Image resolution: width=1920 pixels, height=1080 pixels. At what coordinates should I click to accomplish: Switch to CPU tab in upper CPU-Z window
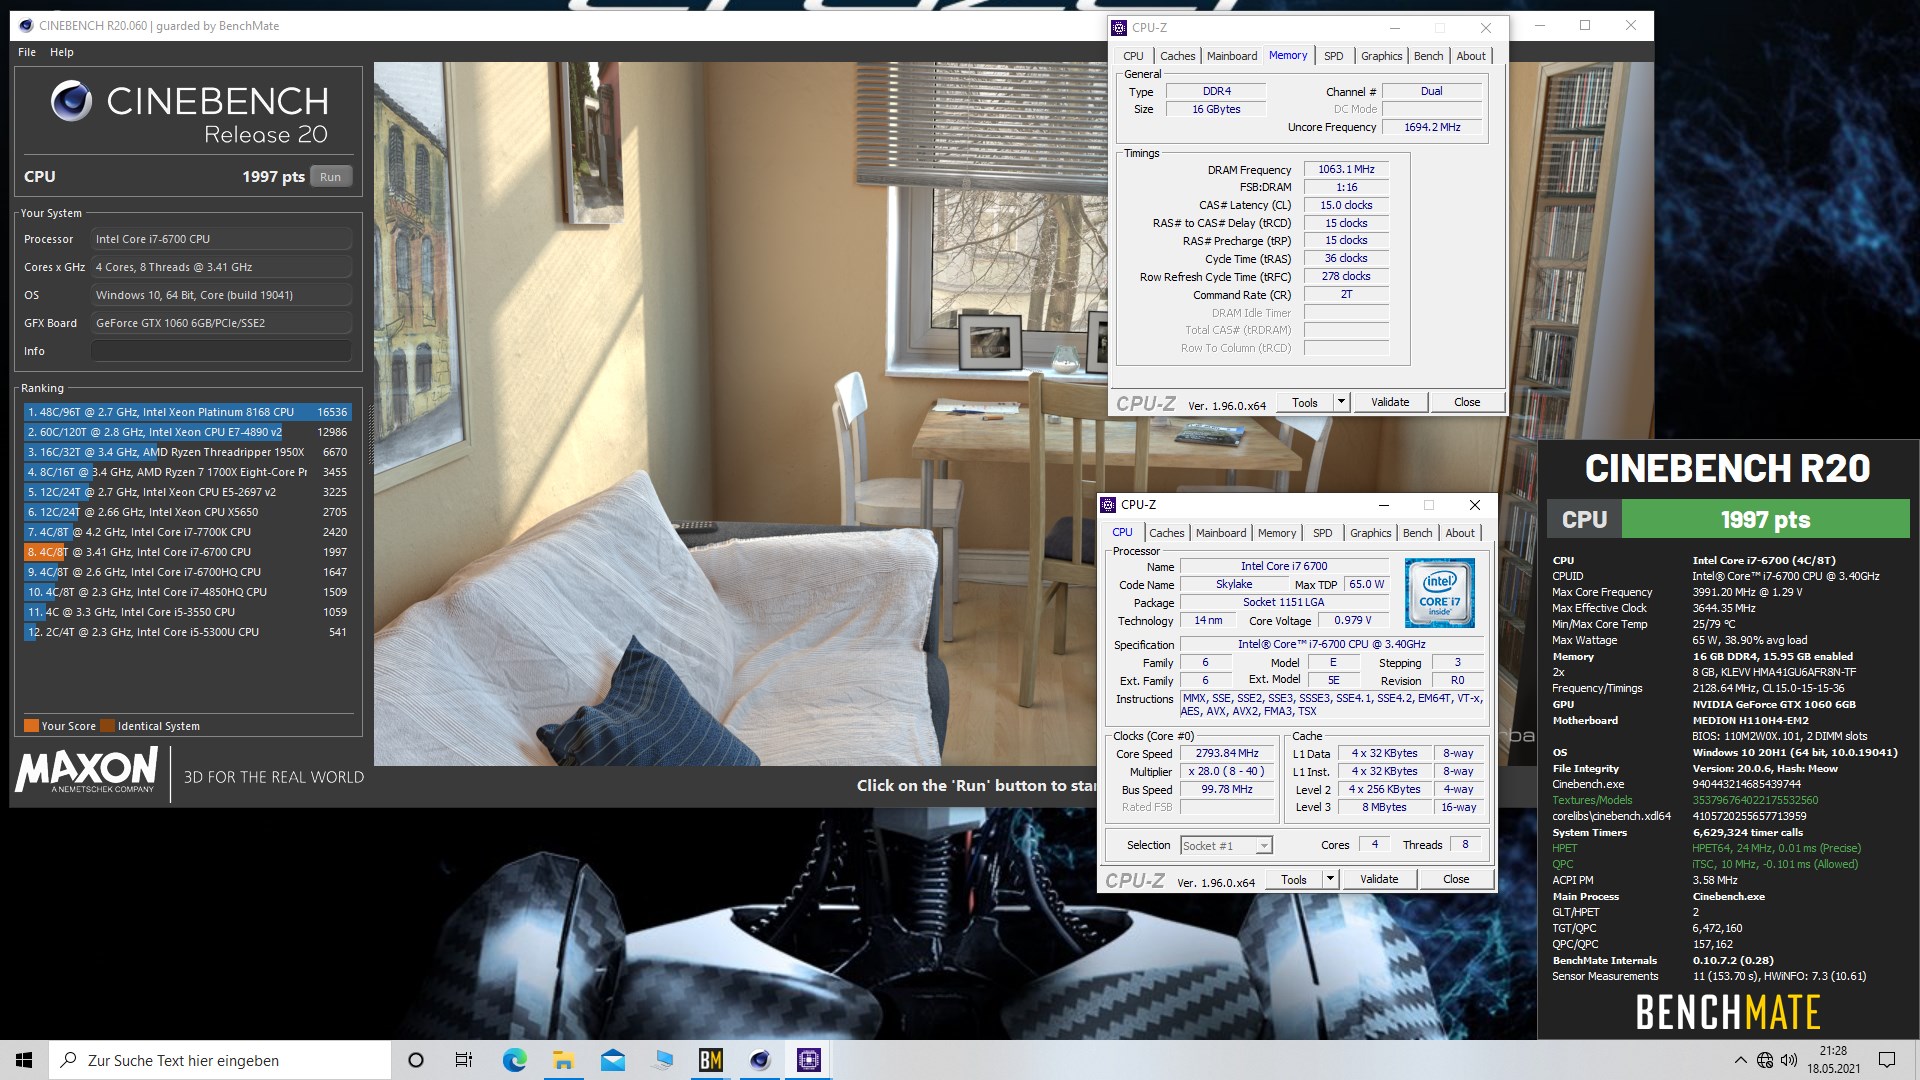pos(1133,56)
